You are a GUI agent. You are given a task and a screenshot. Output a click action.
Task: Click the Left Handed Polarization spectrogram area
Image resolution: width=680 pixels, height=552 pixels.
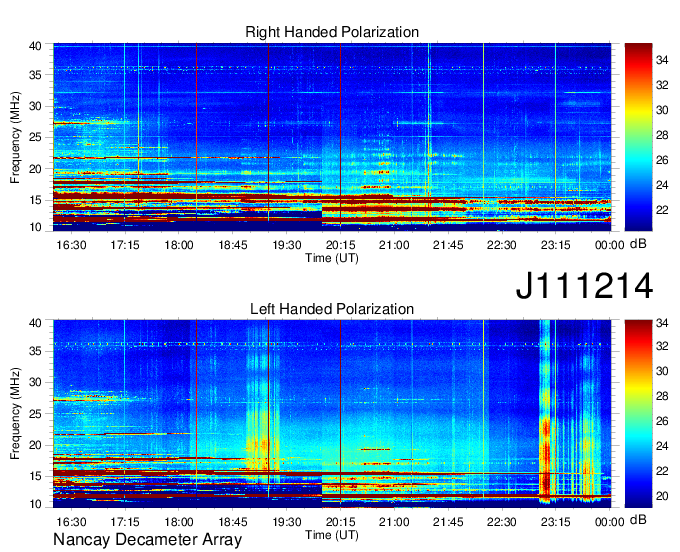pyautogui.click(x=332, y=414)
